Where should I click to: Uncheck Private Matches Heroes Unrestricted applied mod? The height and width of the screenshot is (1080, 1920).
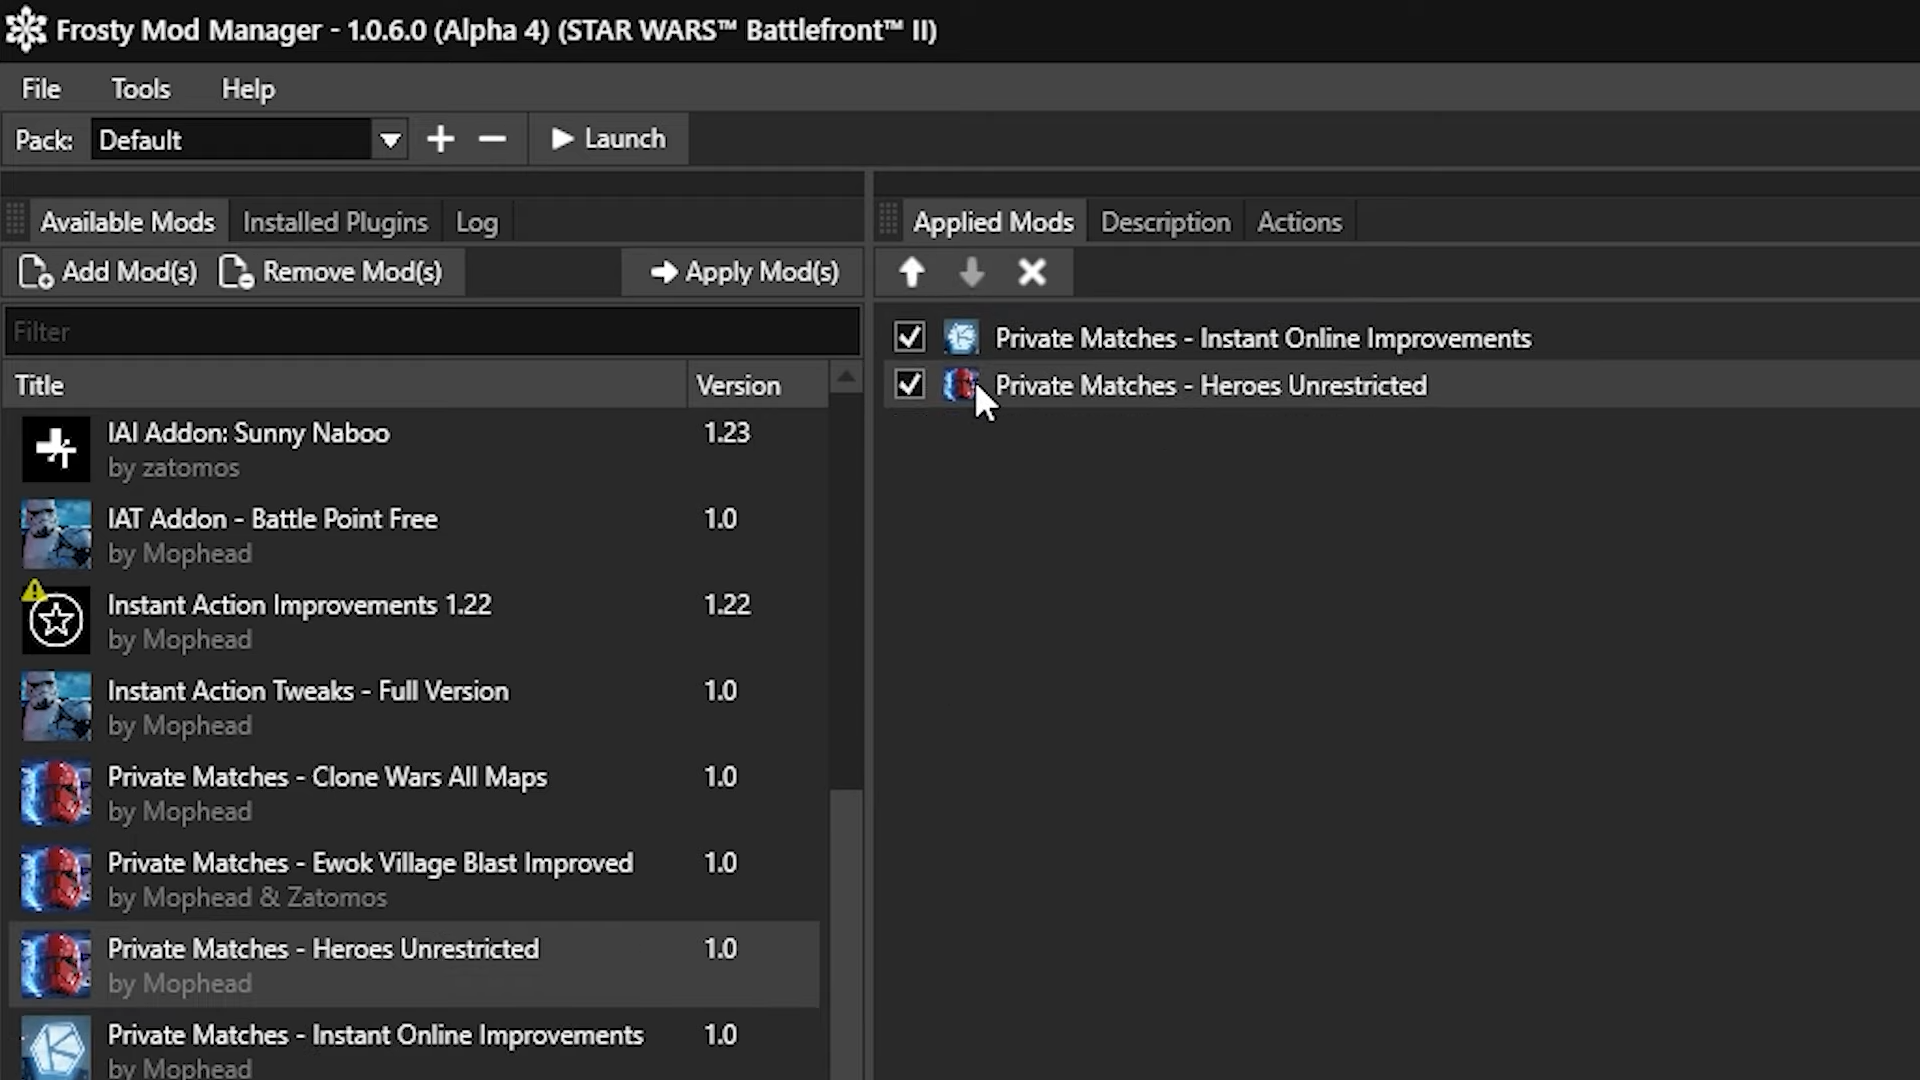click(909, 384)
